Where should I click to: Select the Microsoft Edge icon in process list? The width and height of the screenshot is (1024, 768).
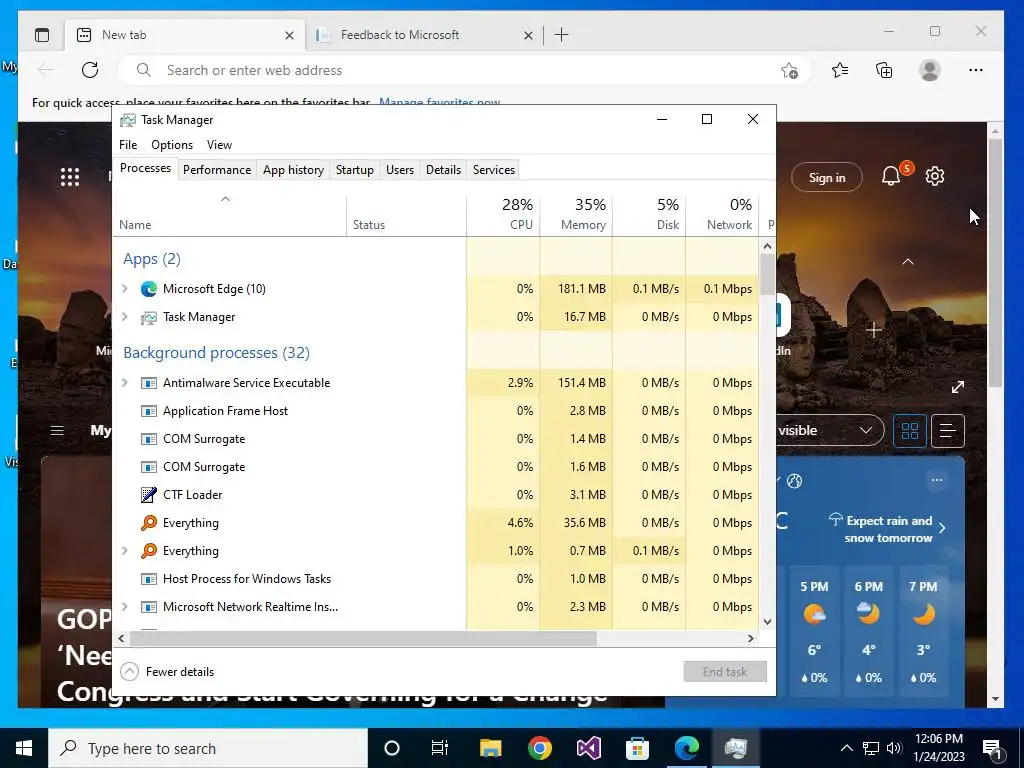[x=149, y=289]
